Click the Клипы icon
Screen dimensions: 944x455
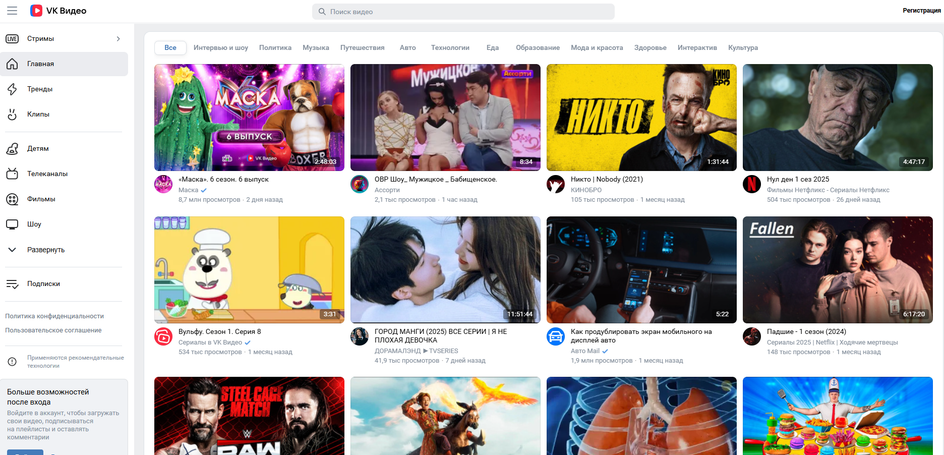(x=12, y=114)
